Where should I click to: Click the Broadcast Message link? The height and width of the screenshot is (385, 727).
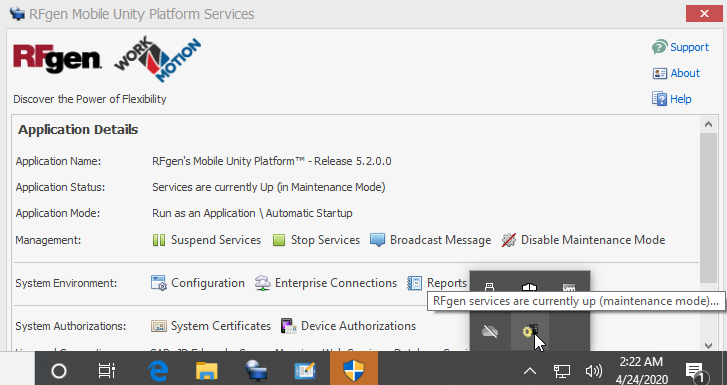click(x=440, y=240)
